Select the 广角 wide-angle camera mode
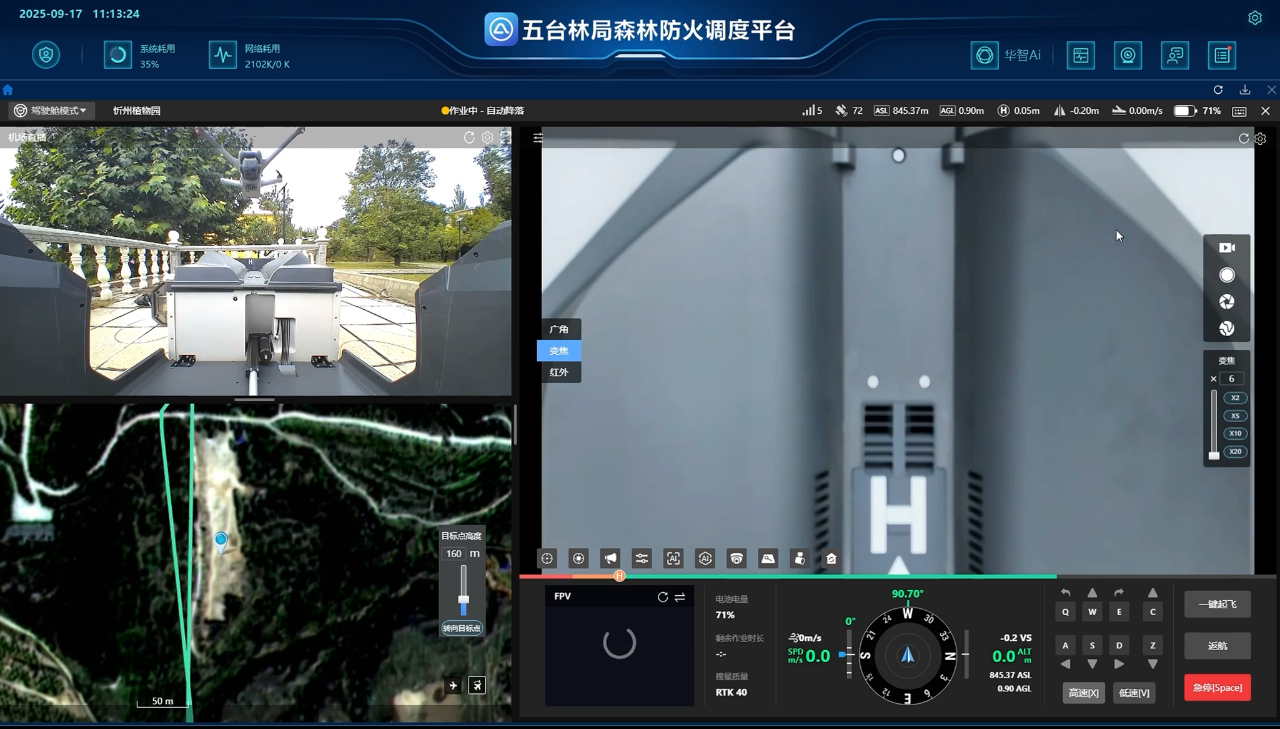 point(559,329)
